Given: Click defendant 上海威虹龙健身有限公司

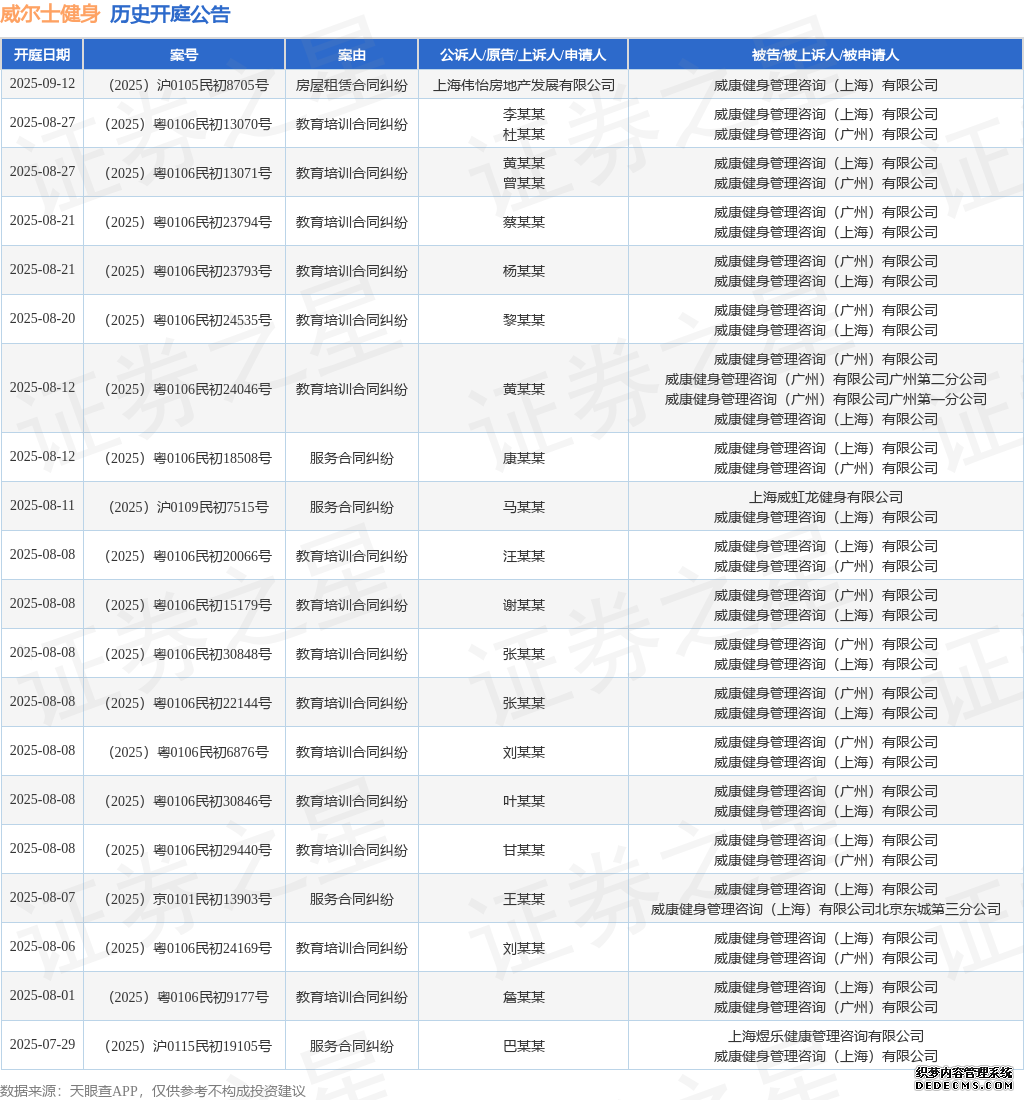Looking at the screenshot, I should (826, 497).
